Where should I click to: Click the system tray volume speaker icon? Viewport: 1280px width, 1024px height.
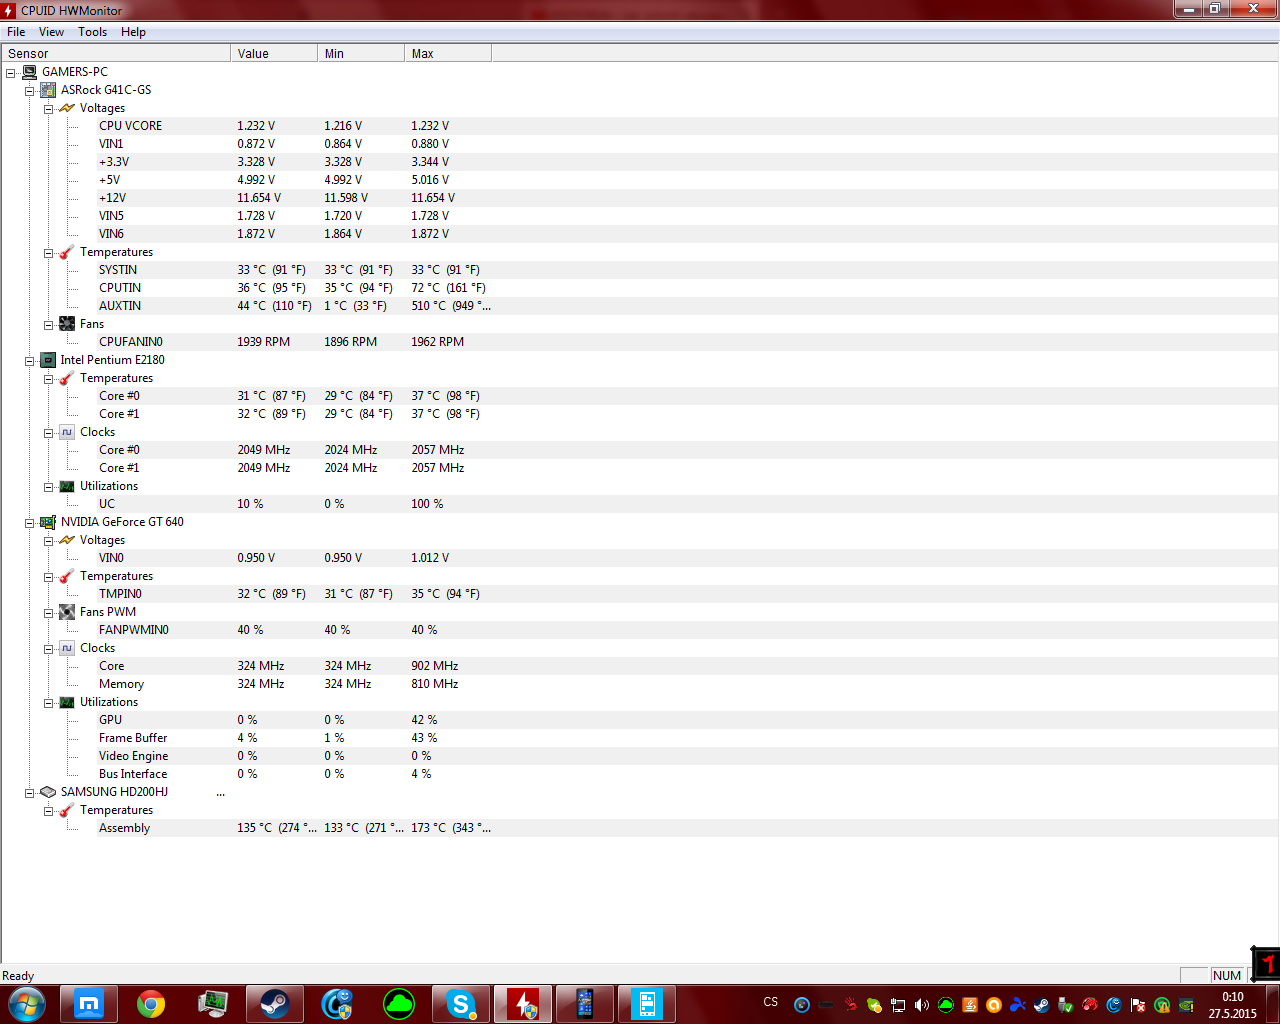click(x=922, y=1005)
